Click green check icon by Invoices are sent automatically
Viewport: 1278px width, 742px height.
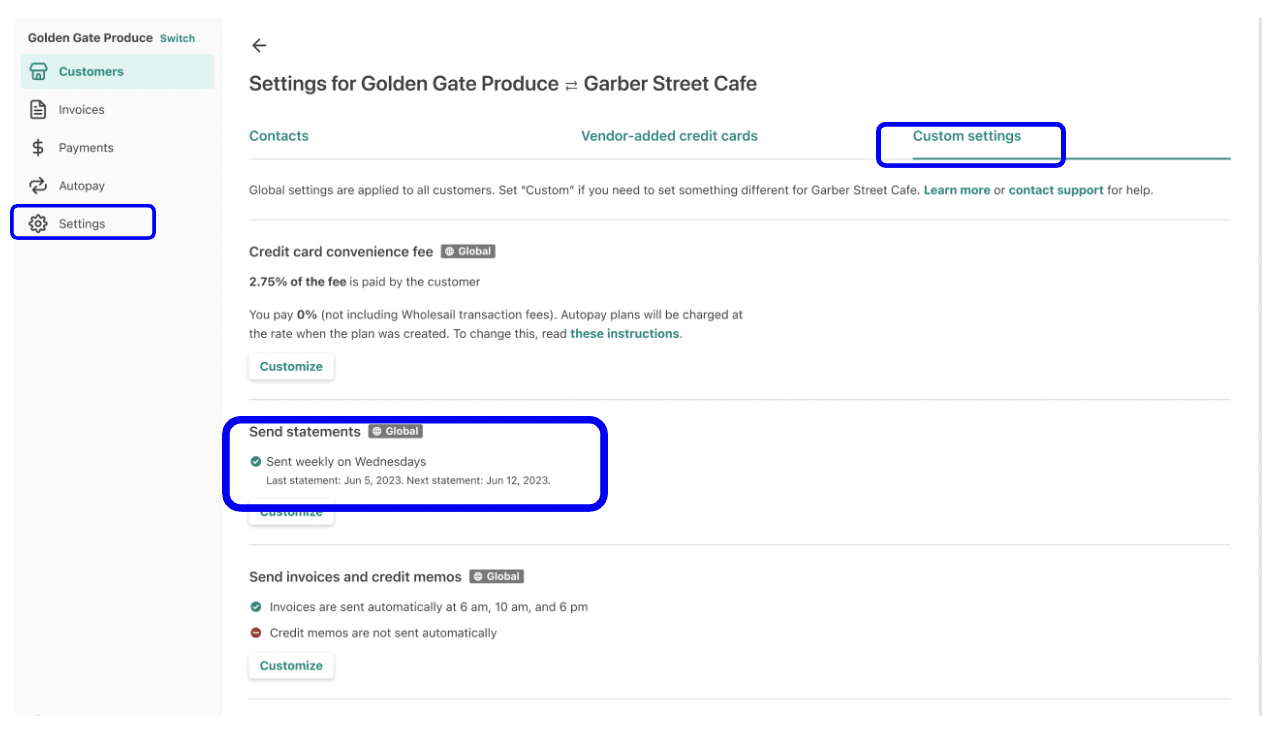tap(256, 607)
